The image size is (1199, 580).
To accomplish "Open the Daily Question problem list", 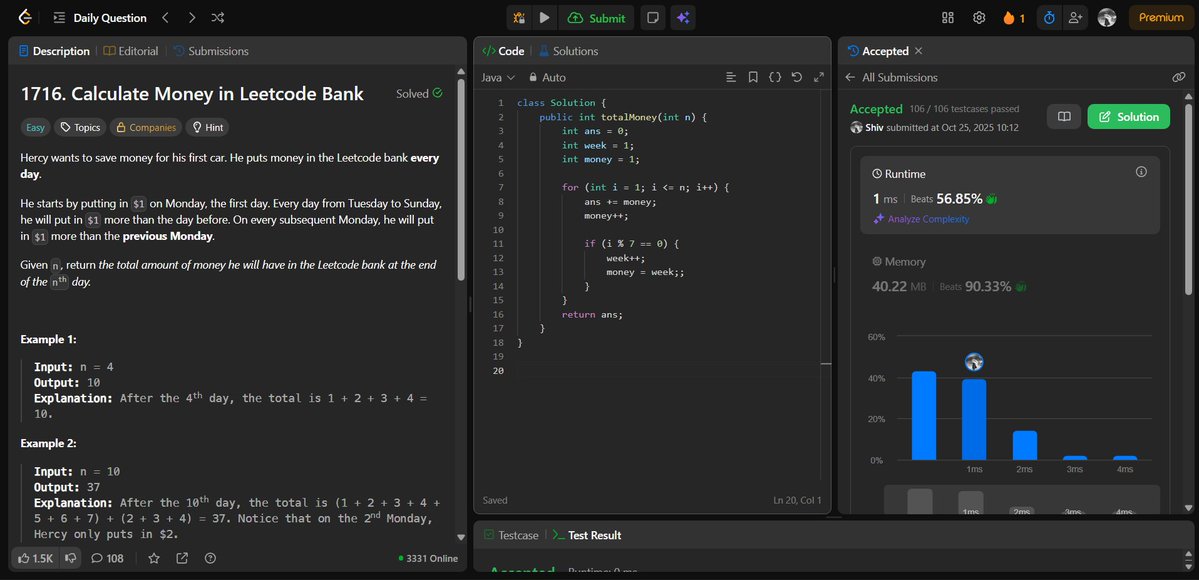I will (x=99, y=18).
